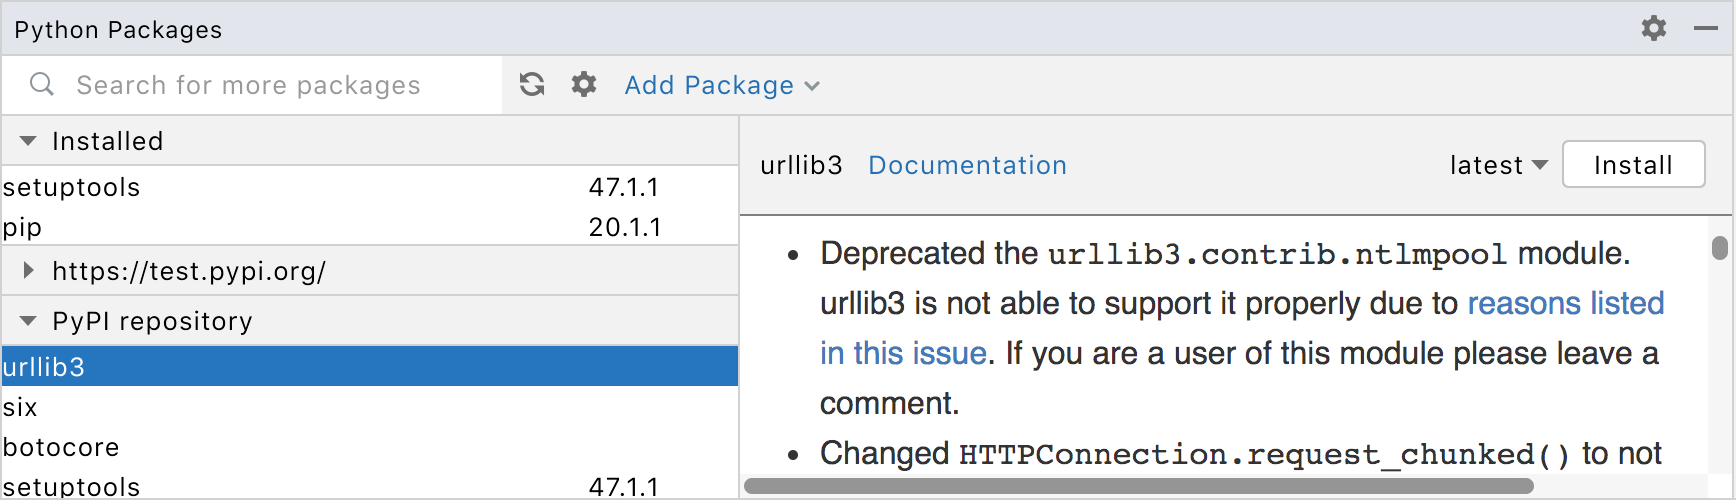The image size is (1736, 500).
Task: Collapse the PyPI repository section
Action: pos(28,321)
